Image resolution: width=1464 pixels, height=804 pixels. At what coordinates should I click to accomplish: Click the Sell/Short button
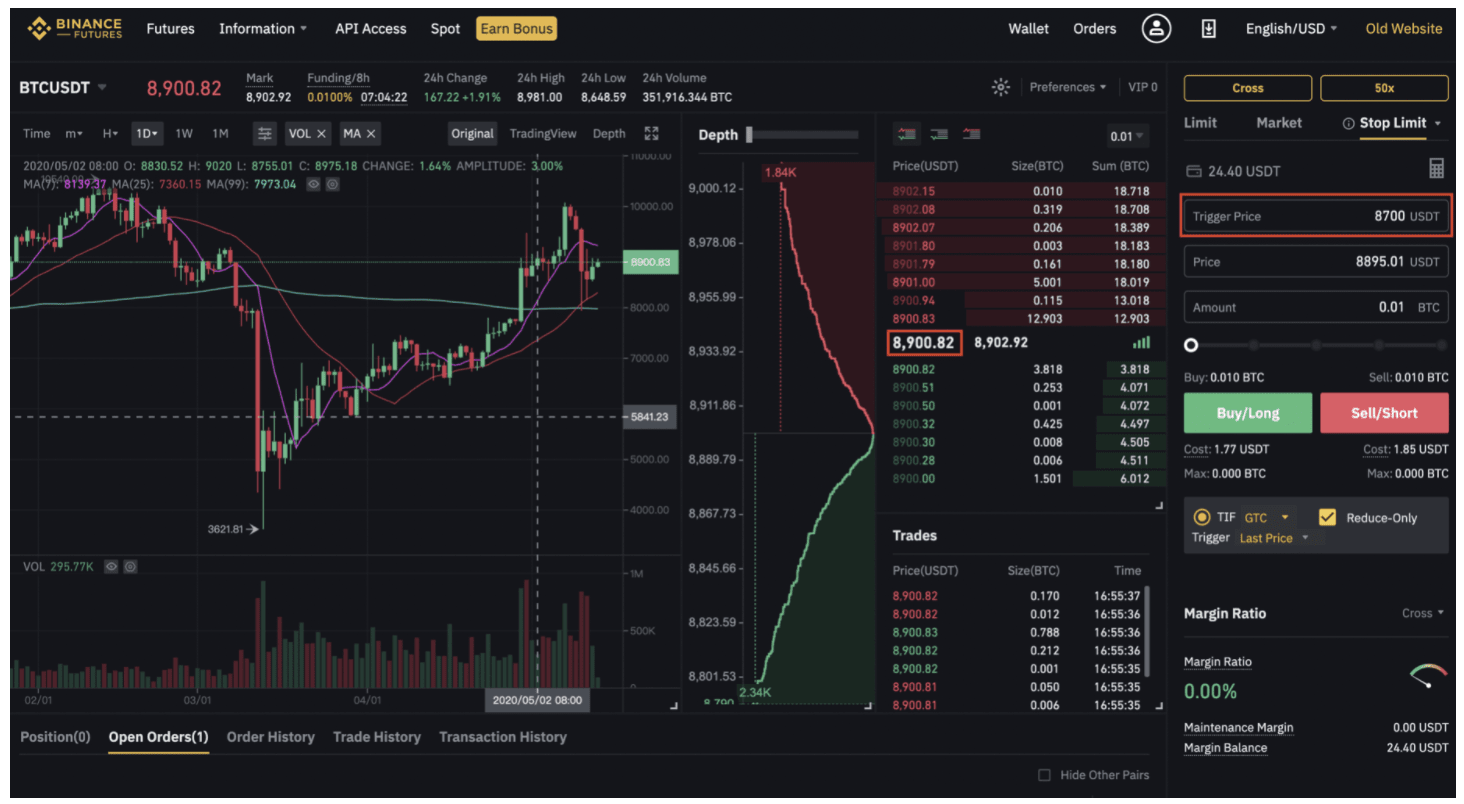click(x=1384, y=413)
